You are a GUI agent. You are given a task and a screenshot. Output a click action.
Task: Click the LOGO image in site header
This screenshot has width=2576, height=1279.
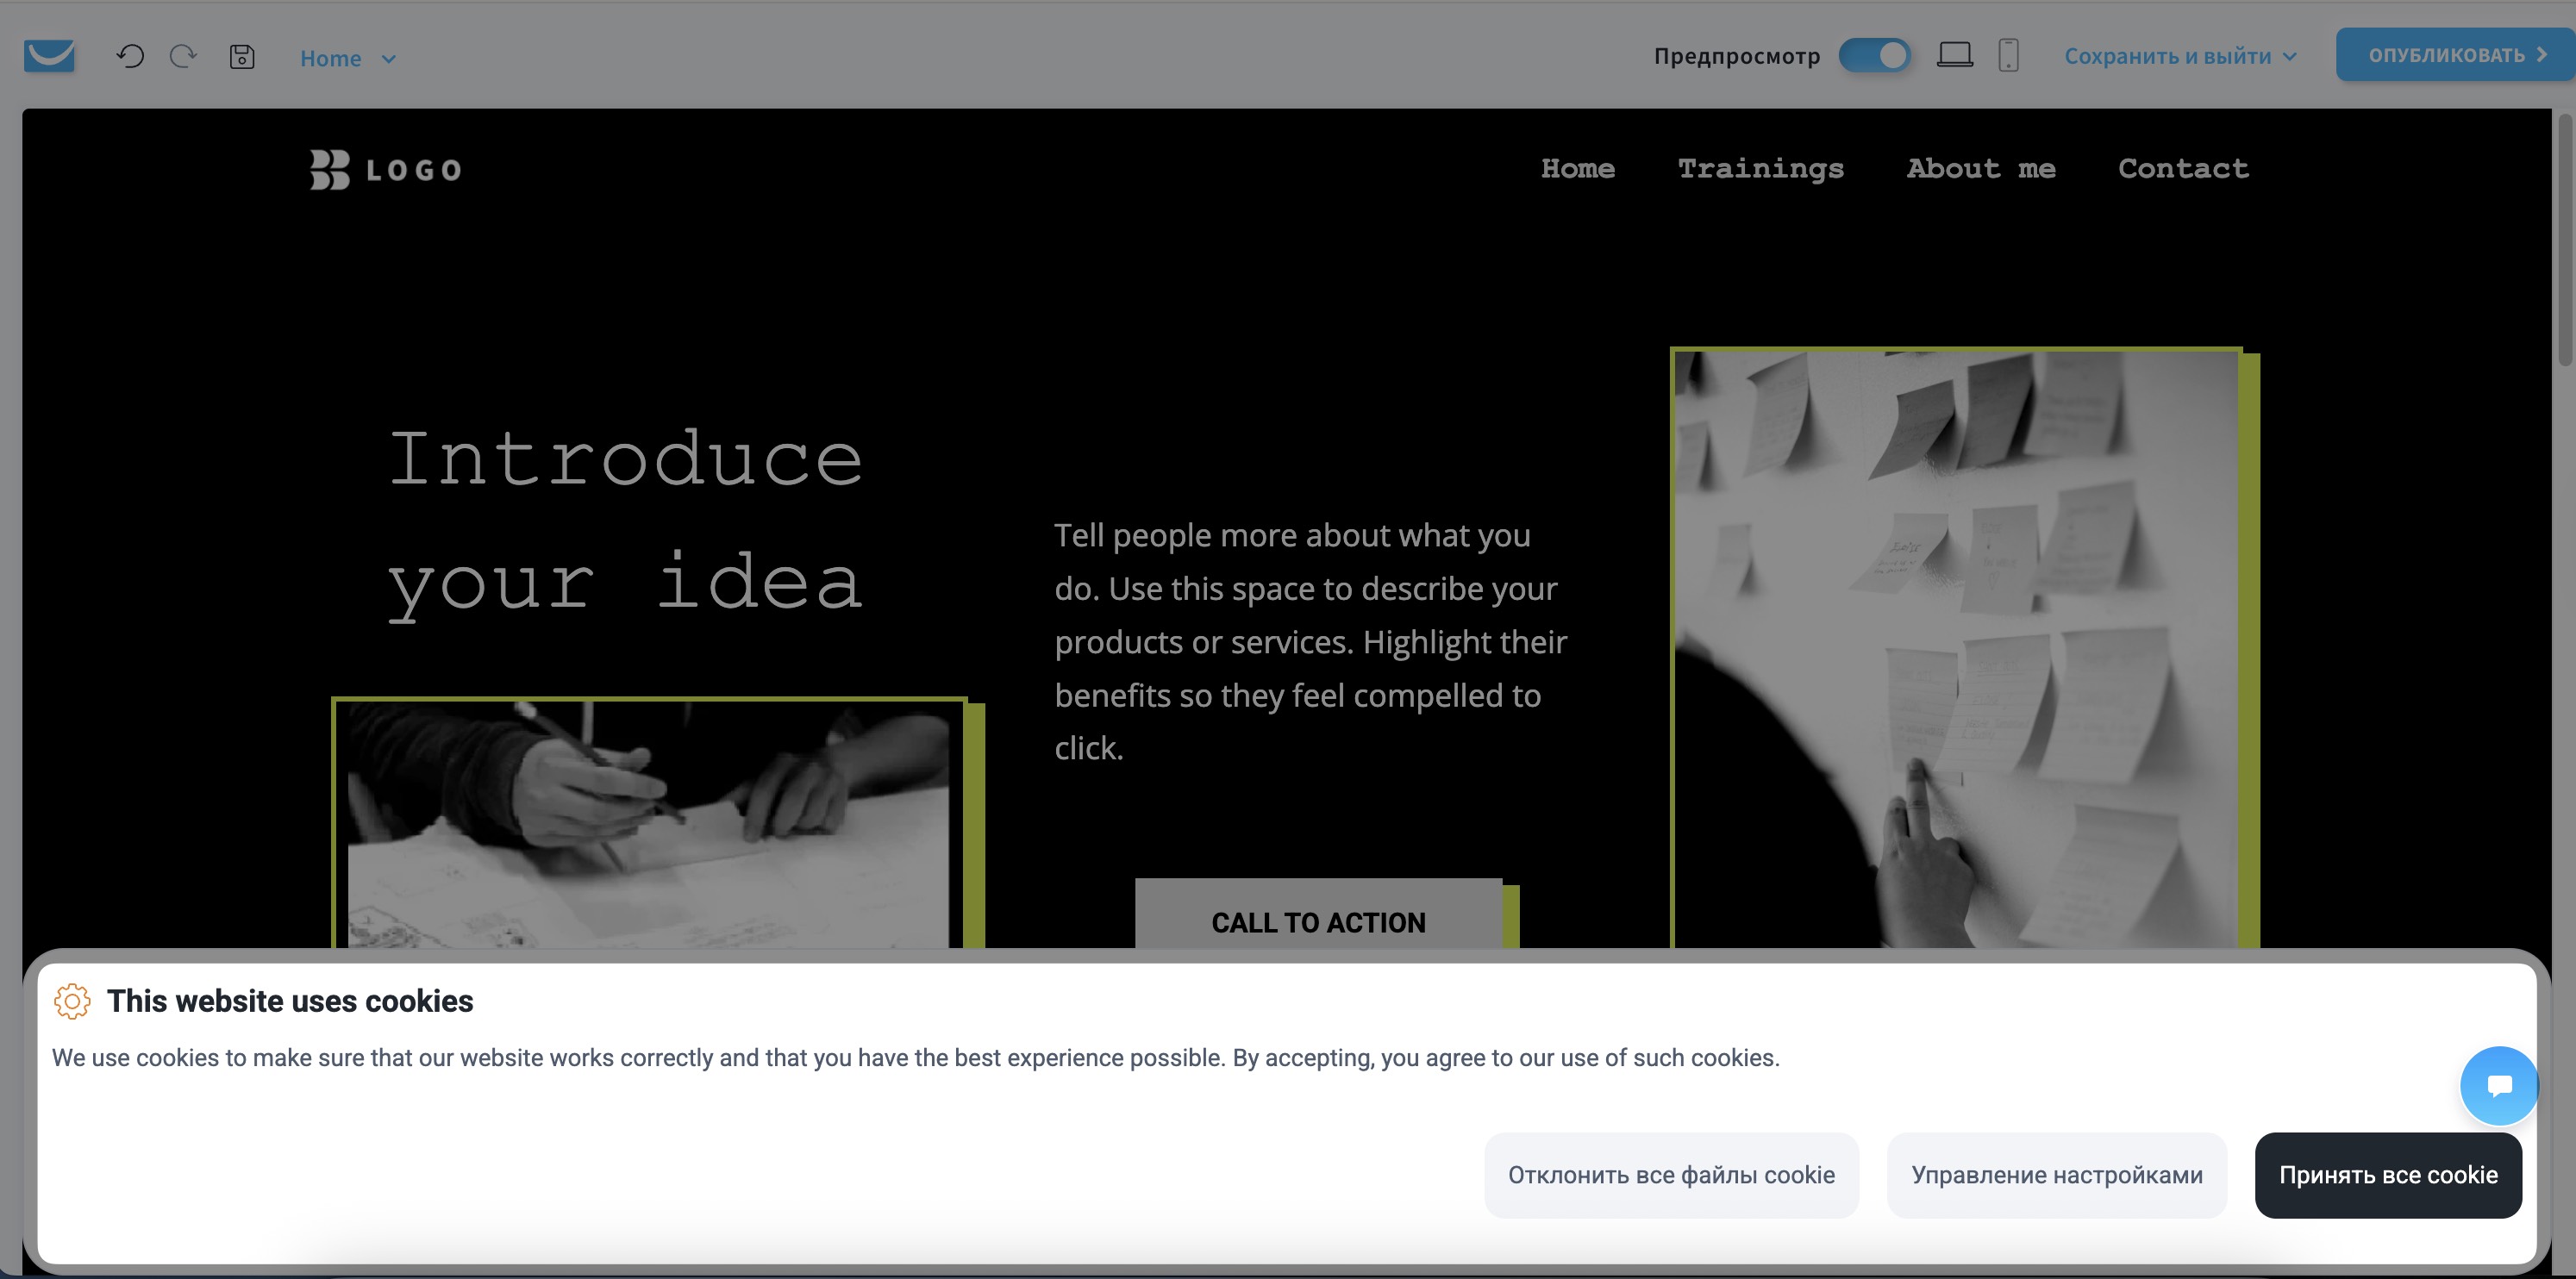pyautogui.click(x=386, y=170)
